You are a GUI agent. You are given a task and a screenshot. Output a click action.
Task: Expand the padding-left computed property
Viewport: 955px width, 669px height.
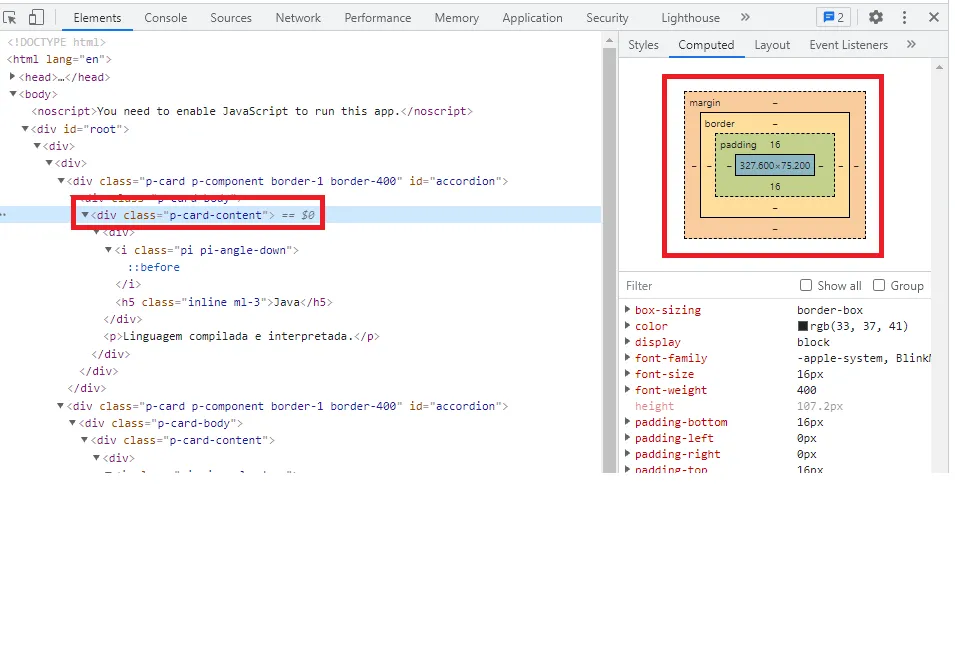[x=627, y=437]
